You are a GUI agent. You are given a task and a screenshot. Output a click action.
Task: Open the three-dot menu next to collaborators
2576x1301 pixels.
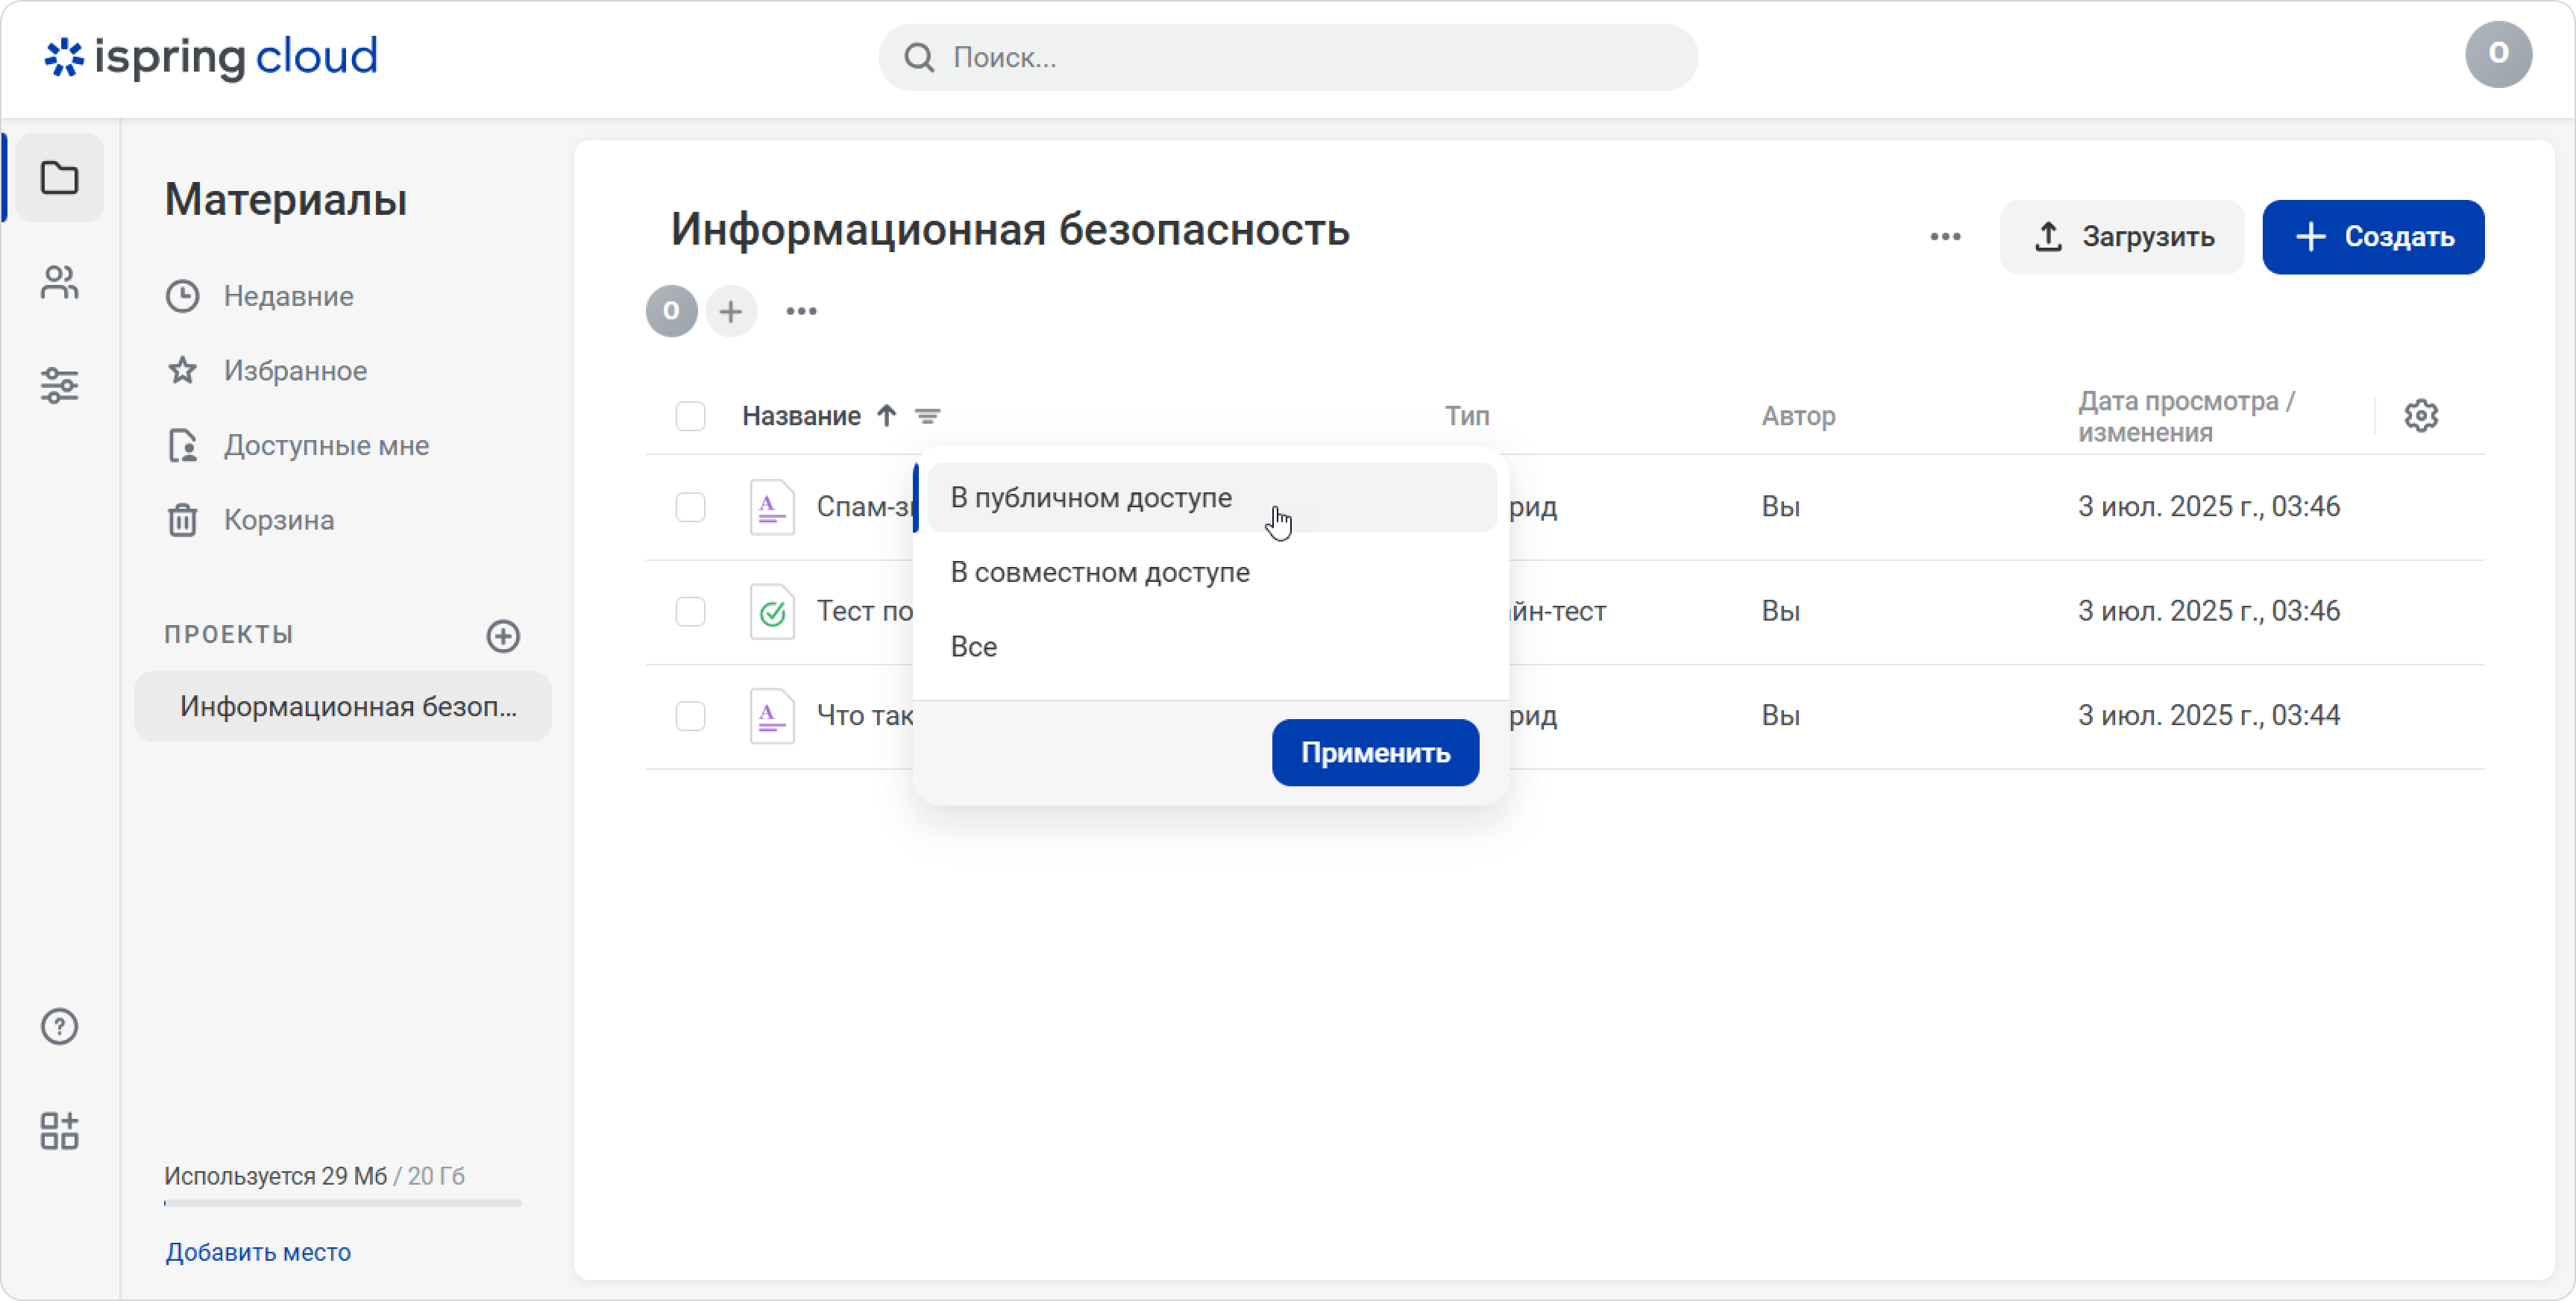[x=801, y=311]
